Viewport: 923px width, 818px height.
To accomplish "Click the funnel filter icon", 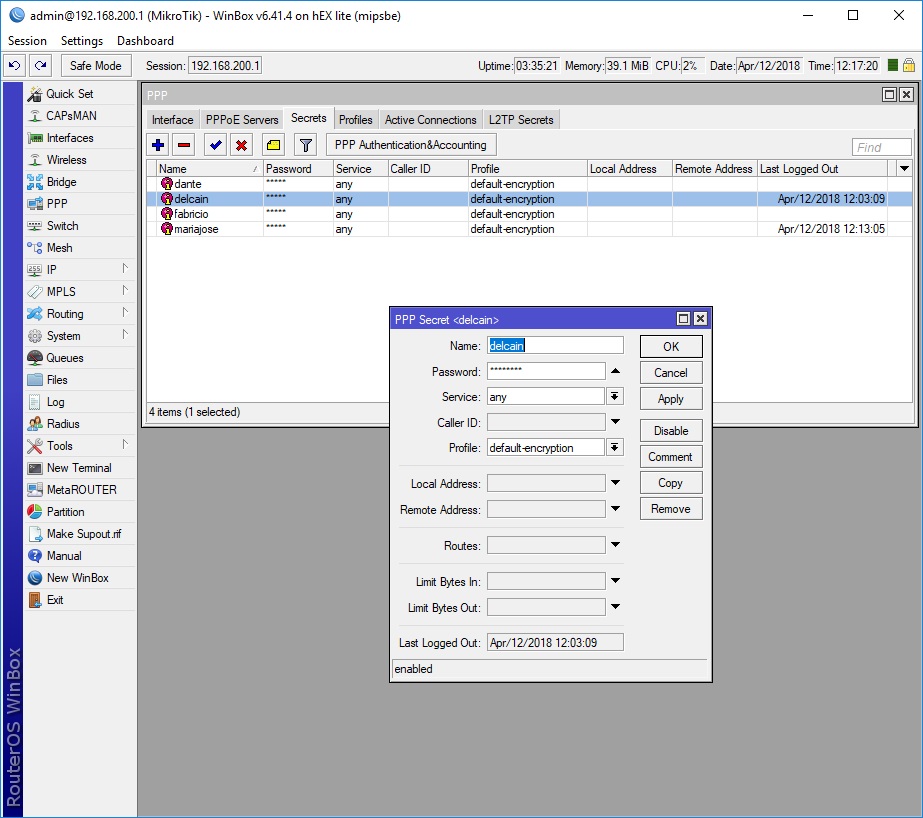I will (x=306, y=145).
